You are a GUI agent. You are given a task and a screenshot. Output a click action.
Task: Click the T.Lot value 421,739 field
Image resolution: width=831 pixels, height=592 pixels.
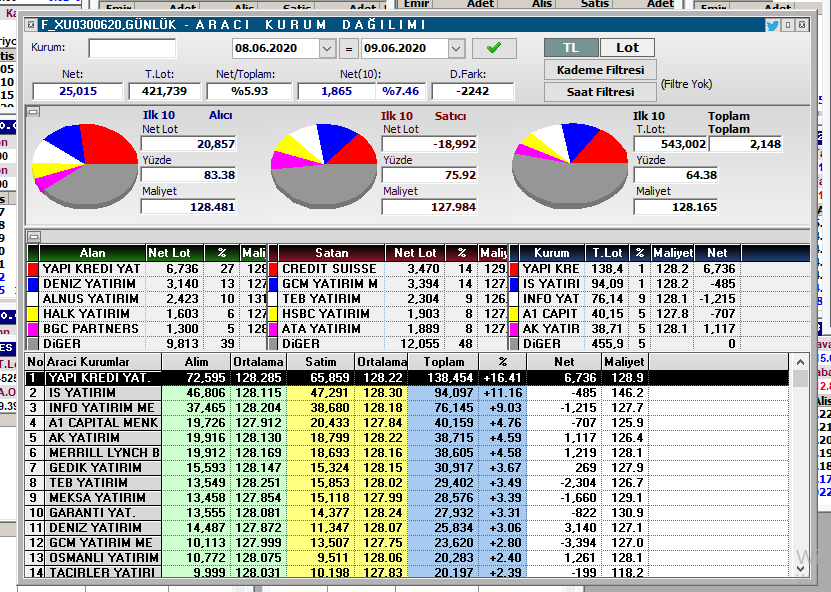164,91
